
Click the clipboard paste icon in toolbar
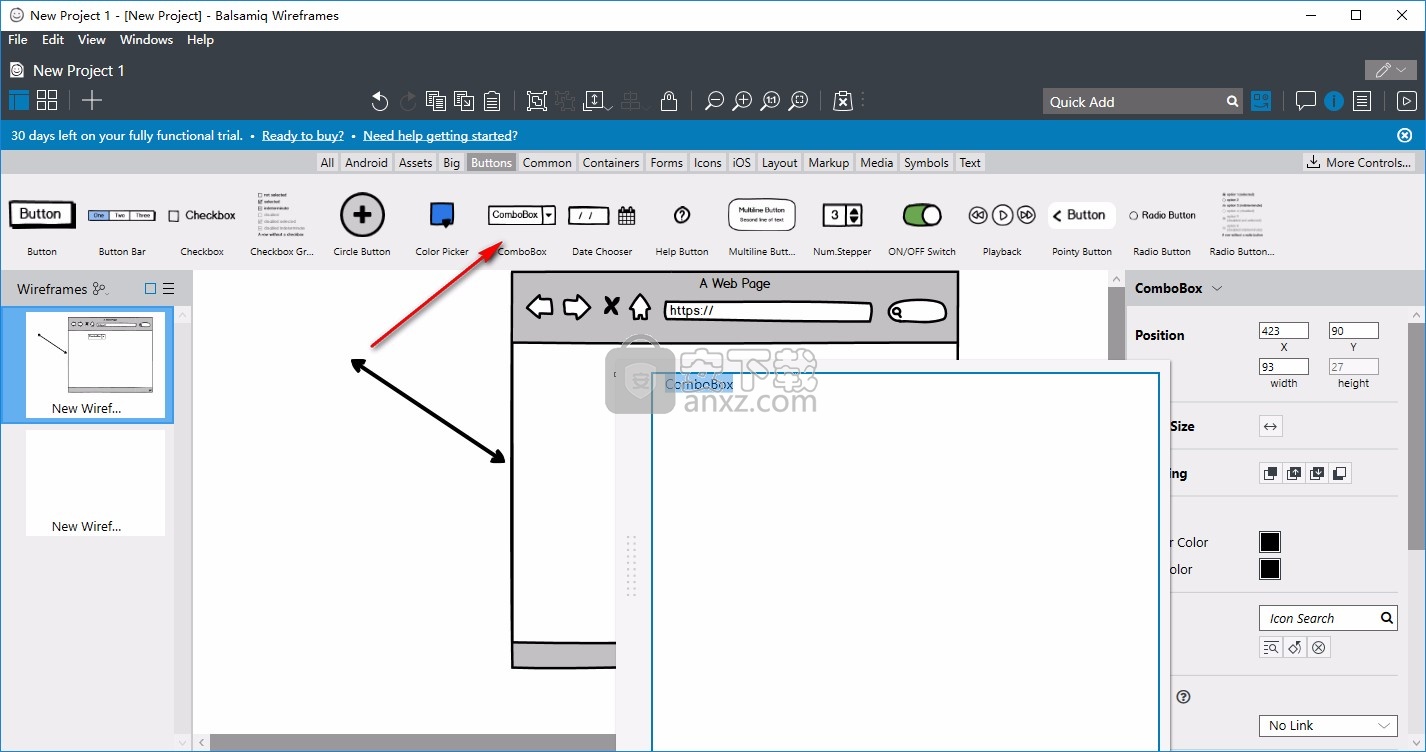[492, 101]
